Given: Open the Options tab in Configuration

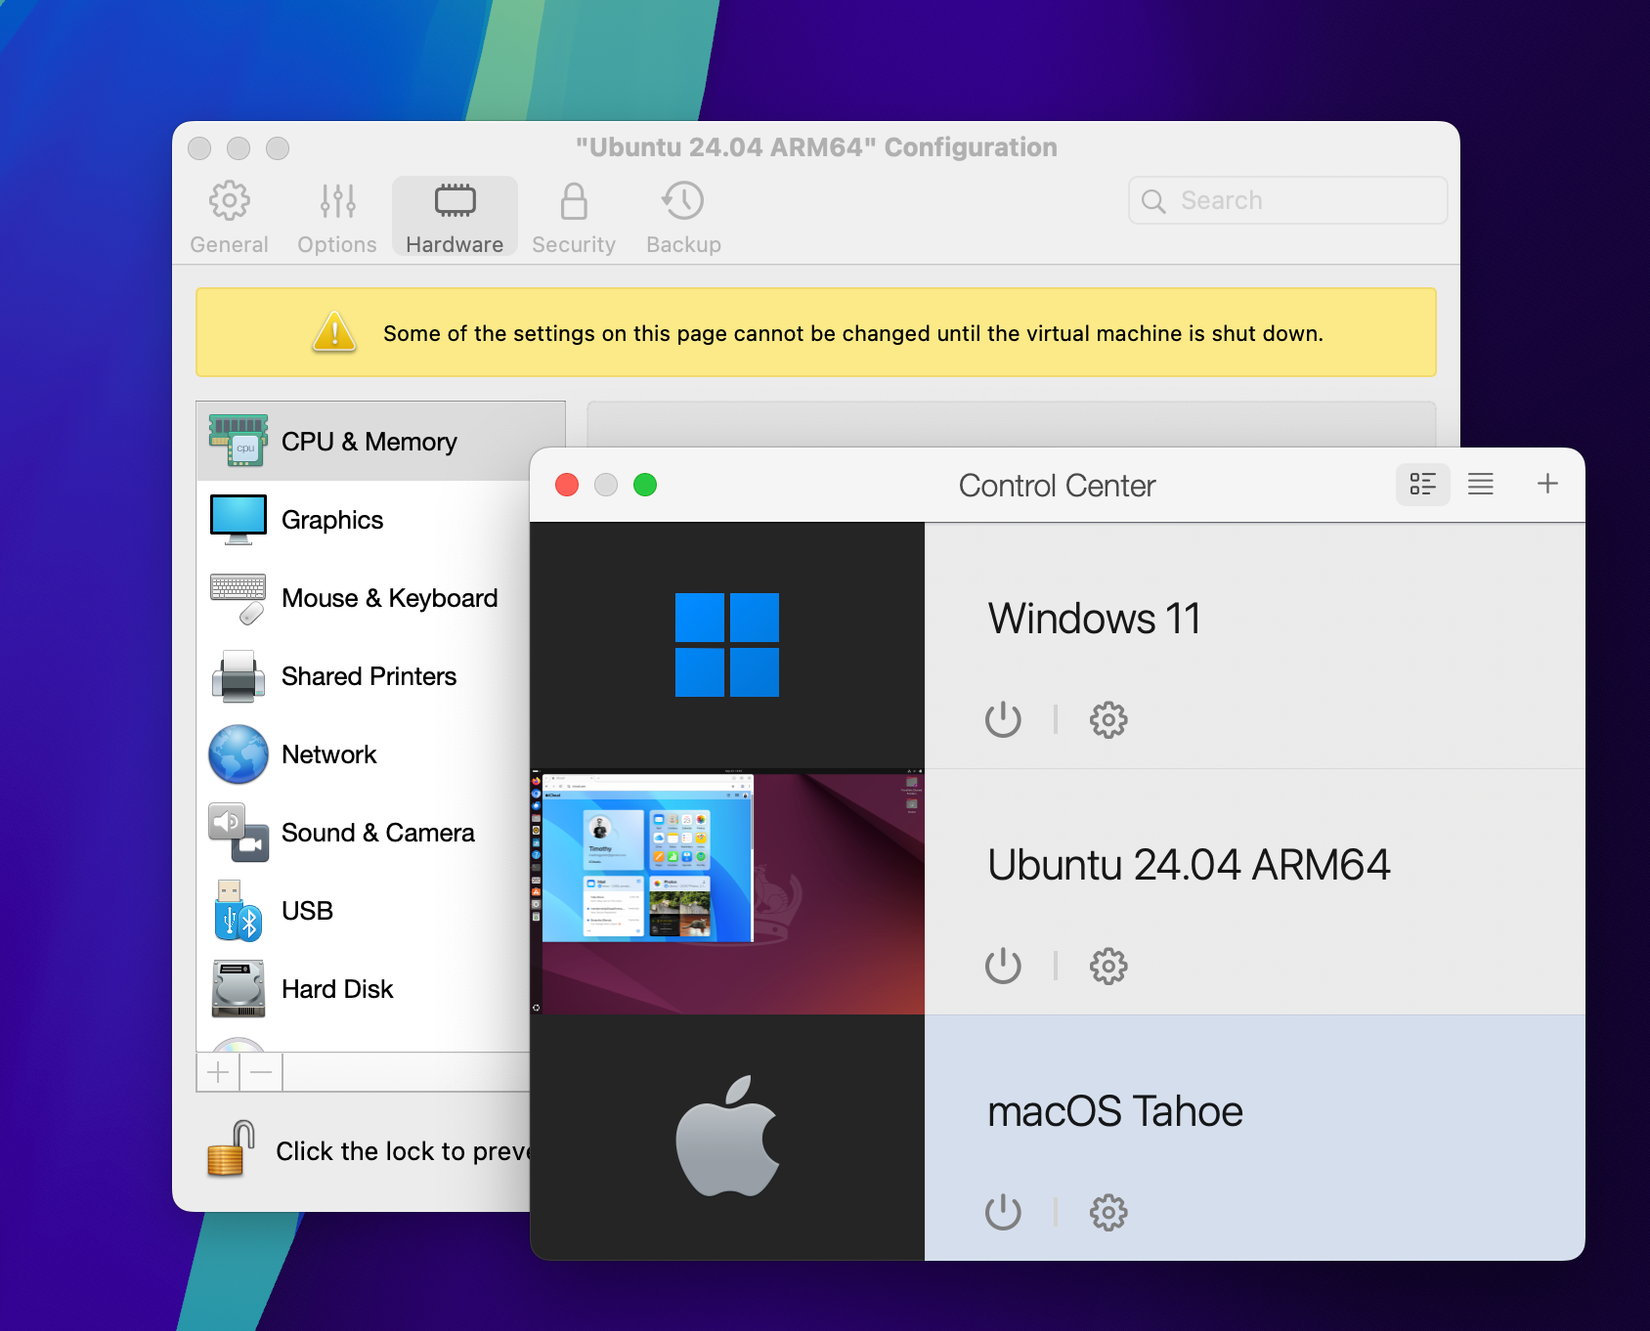Looking at the screenshot, I should pyautogui.click(x=336, y=214).
